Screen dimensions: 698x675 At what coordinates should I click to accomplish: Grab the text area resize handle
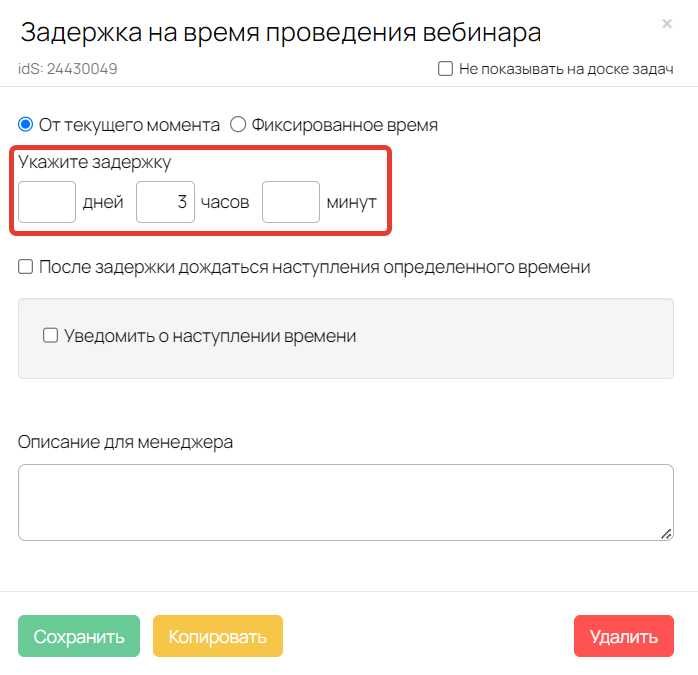pos(666,534)
